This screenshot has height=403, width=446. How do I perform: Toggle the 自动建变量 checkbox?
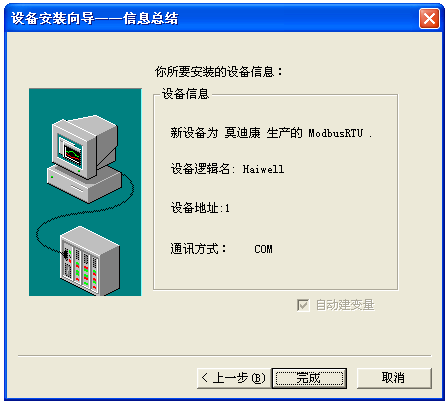pos(303,305)
